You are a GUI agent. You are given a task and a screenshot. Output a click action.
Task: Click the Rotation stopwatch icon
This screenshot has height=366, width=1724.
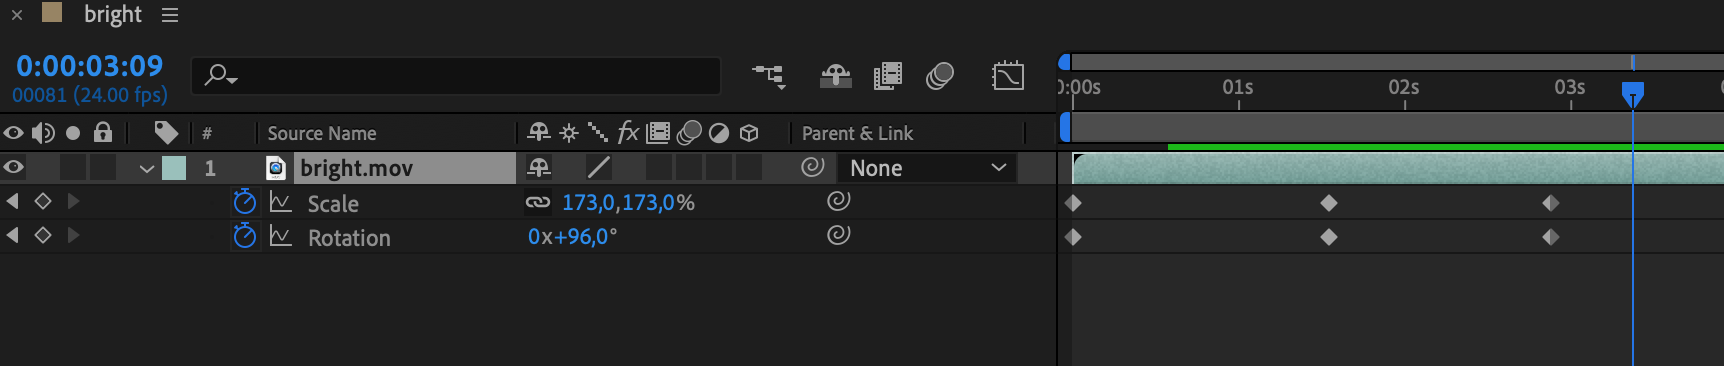tap(244, 236)
